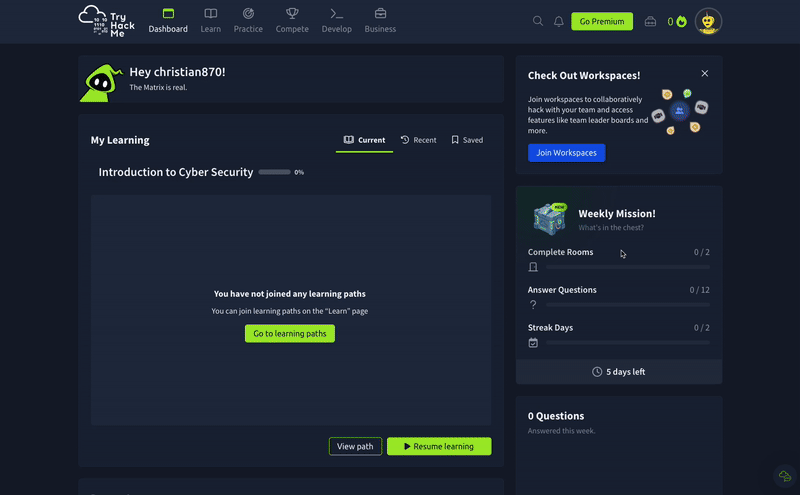Image resolution: width=800 pixels, height=495 pixels.
Task: Click the streak flame counter
Action: (x=677, y=21)
